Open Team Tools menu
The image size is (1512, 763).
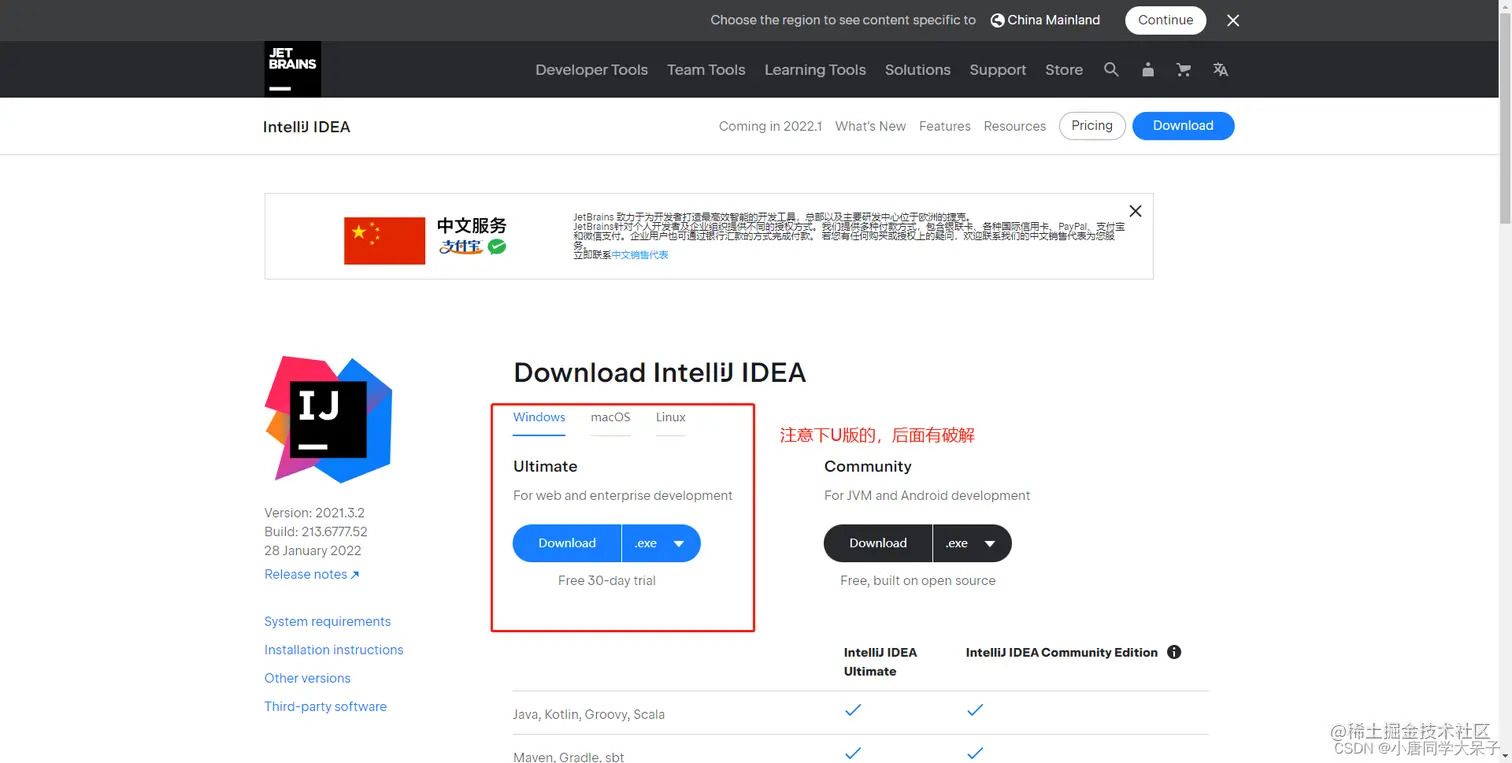point(706,70)
